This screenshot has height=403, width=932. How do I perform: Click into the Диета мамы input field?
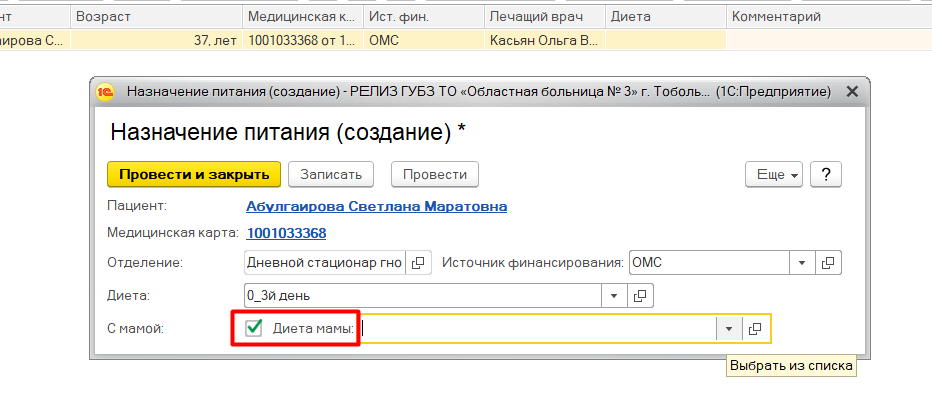click(x=537, y=329)
